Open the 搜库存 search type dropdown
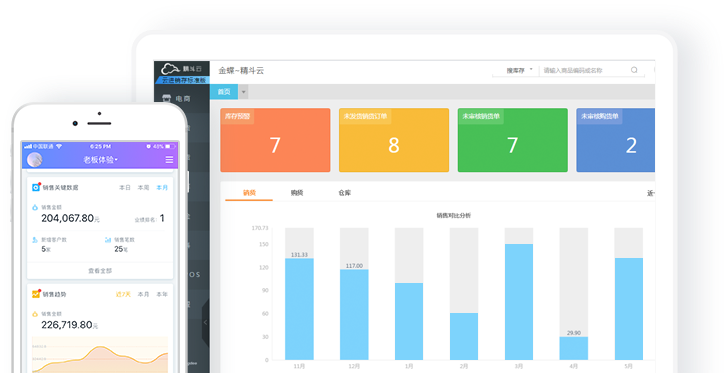 519,70
